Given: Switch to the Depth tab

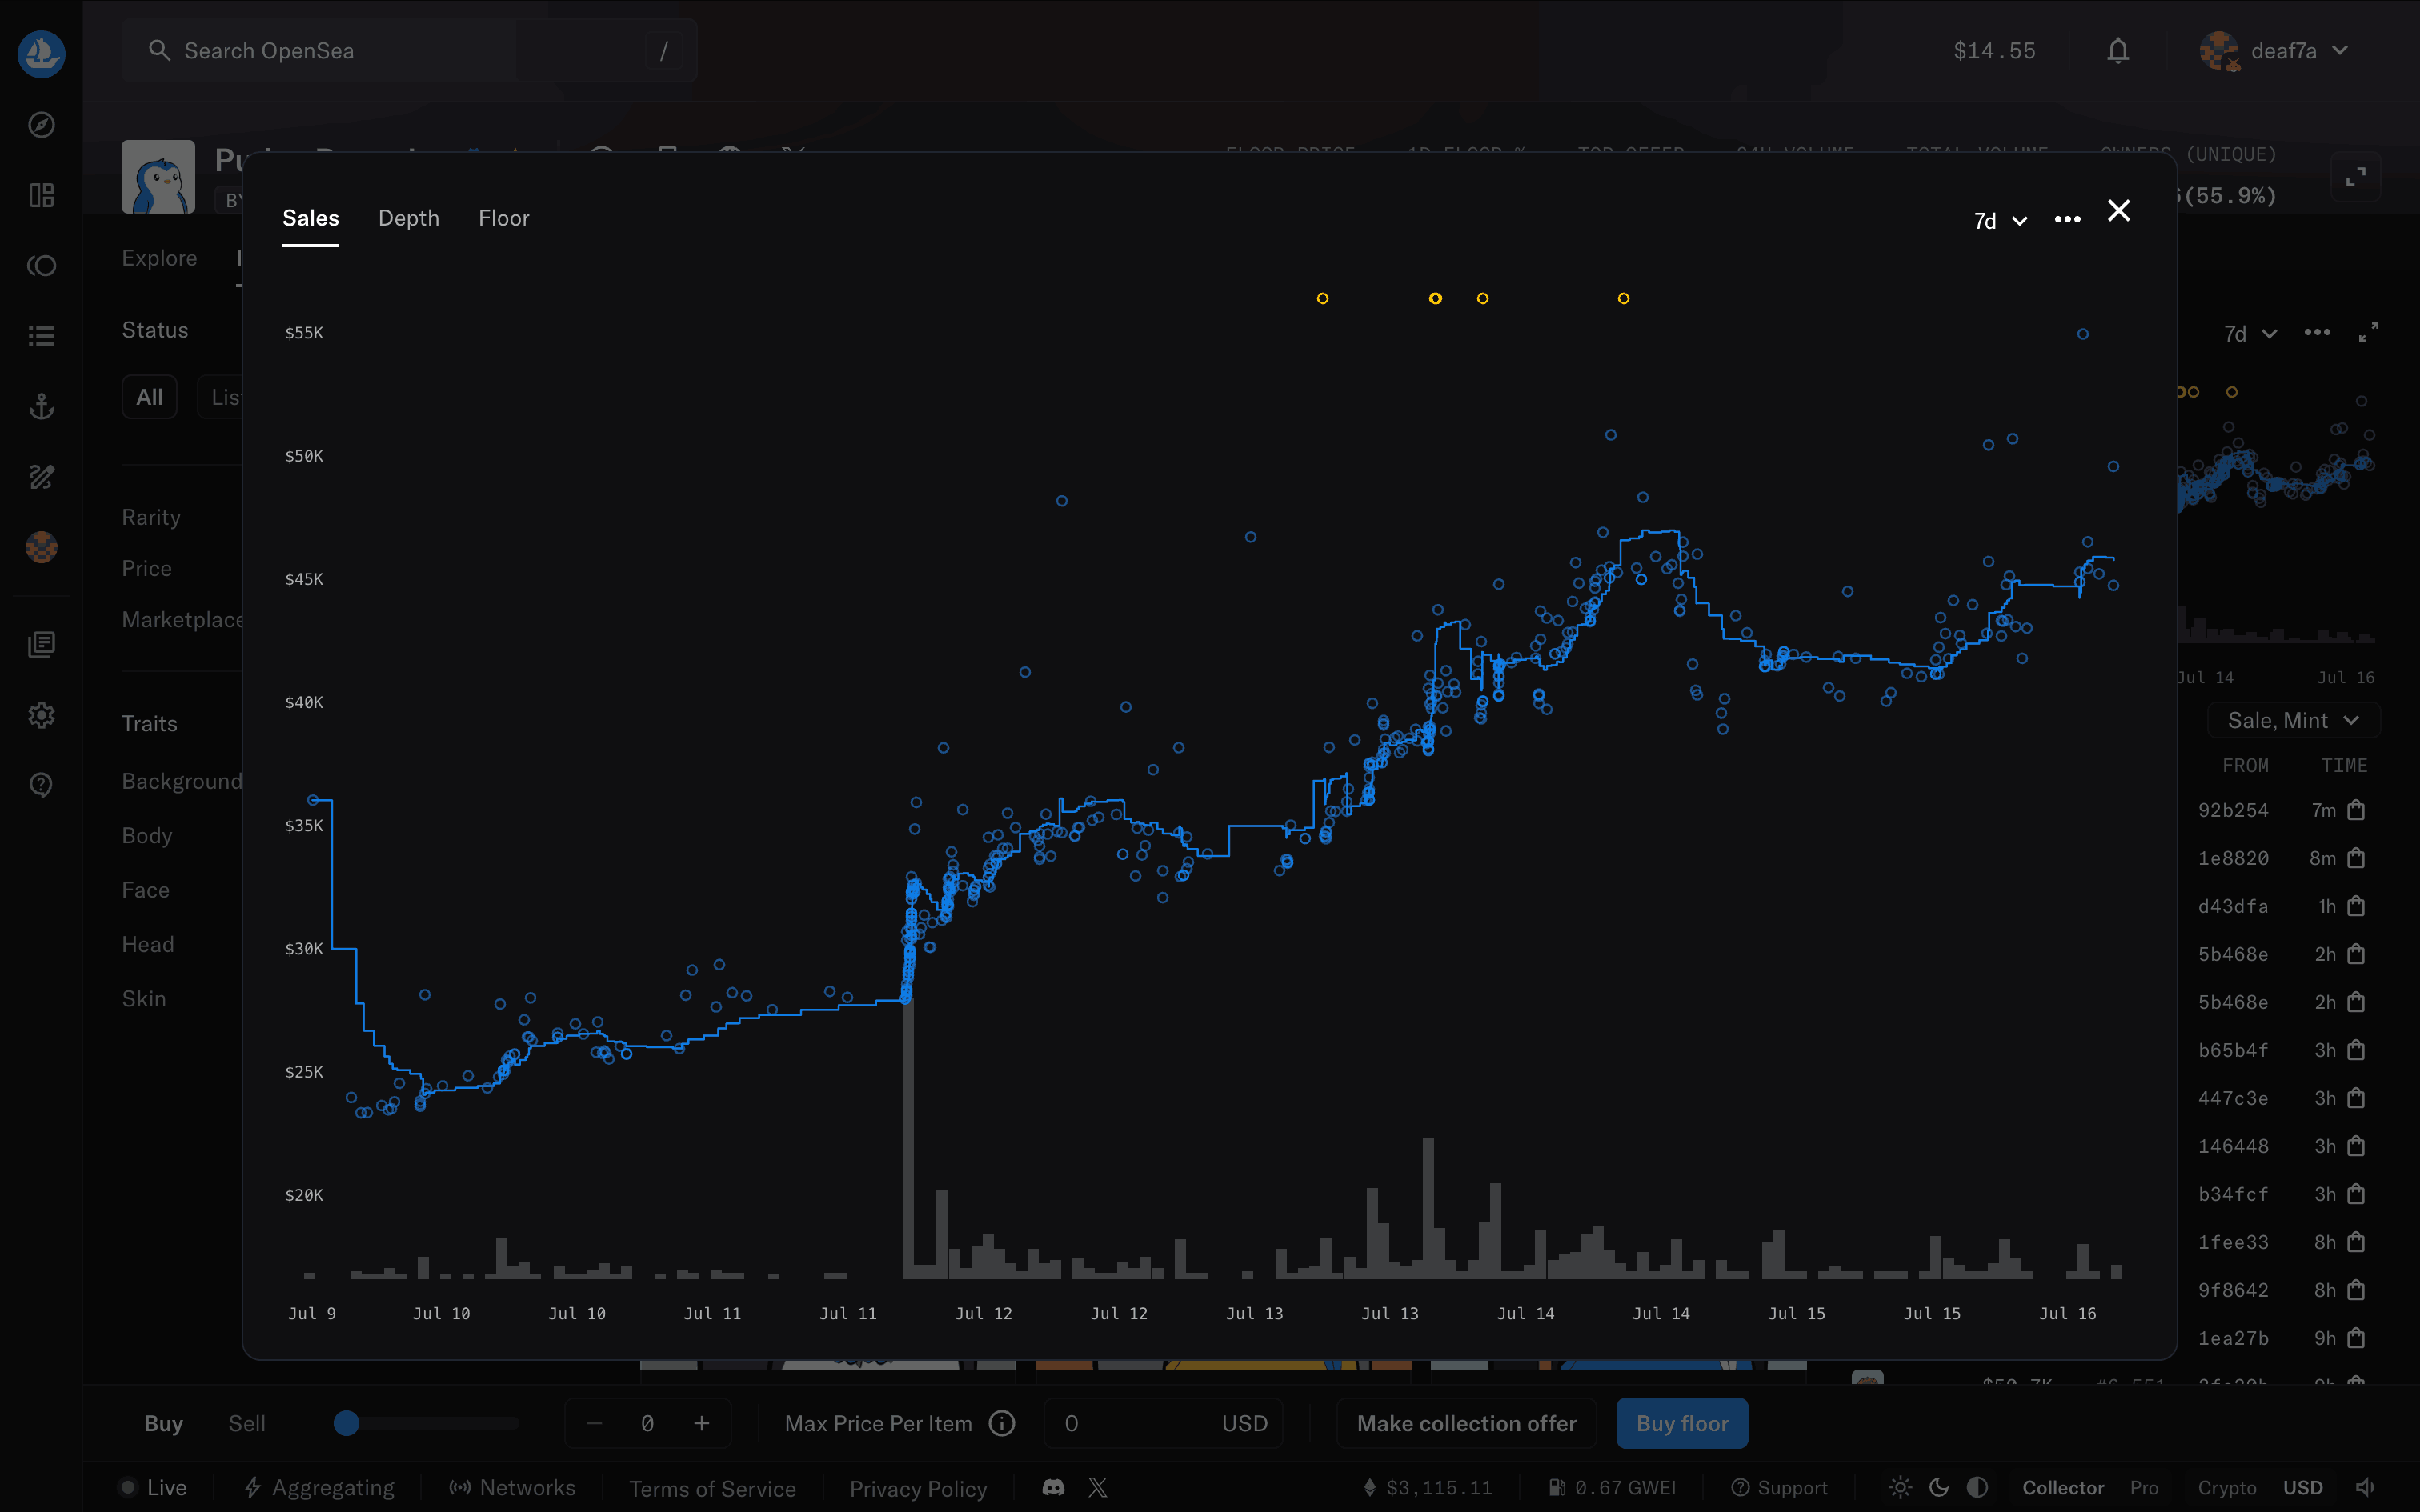Looking at the screenshot, I should coord(408,218).
